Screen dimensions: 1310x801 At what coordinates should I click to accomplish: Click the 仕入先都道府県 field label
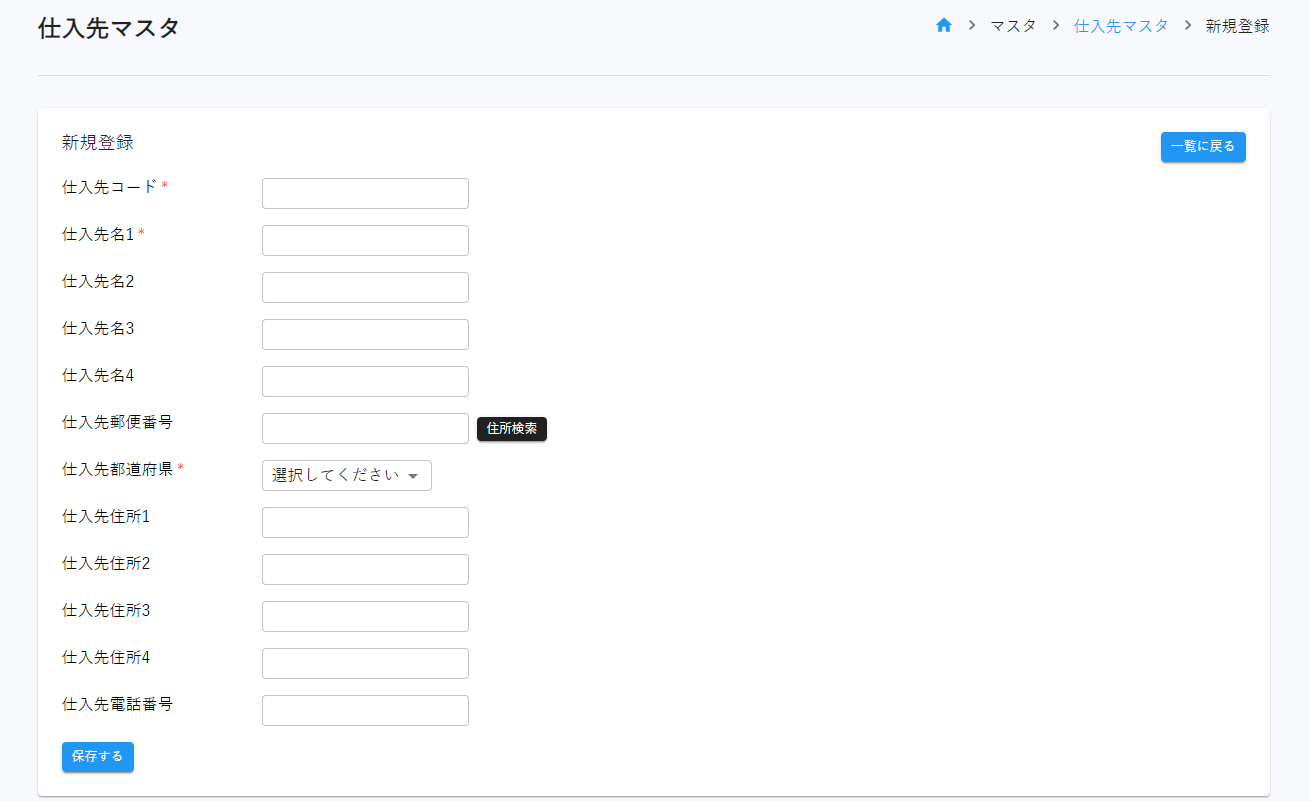[118, 469]
